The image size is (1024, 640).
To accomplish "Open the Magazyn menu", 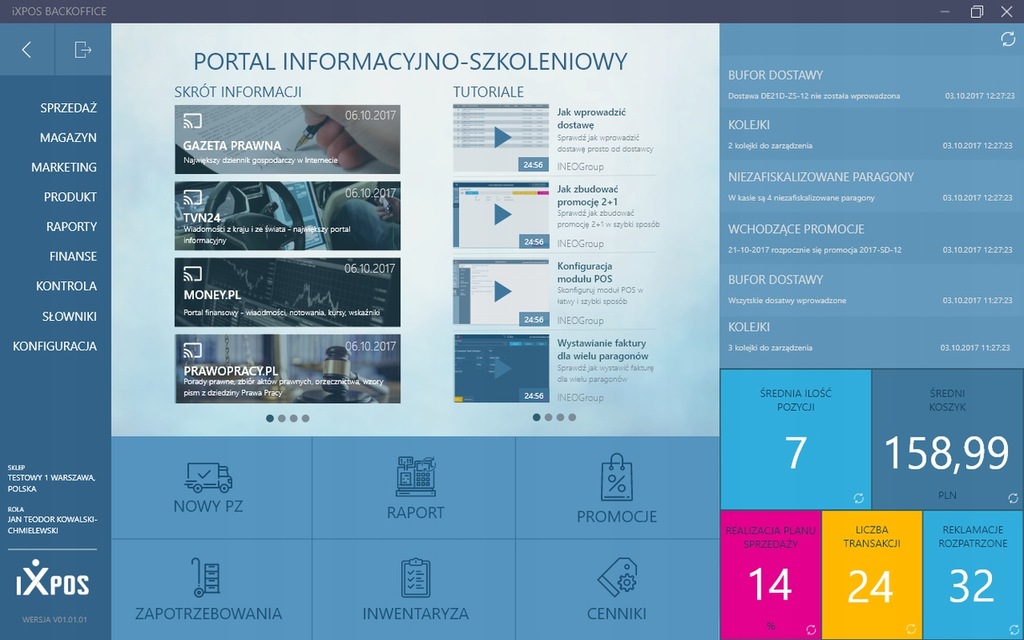I will pos(68,138).
